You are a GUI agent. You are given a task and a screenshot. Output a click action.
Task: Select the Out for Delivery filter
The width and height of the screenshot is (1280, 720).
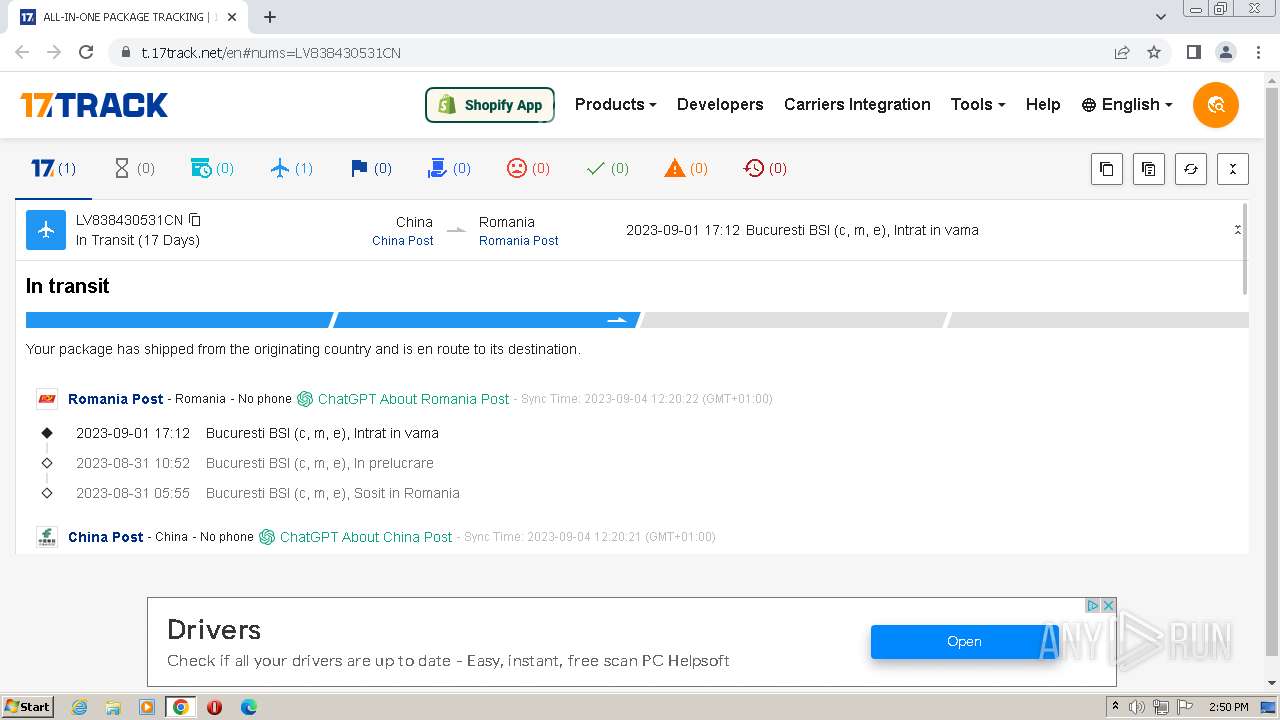click(449, 168)
